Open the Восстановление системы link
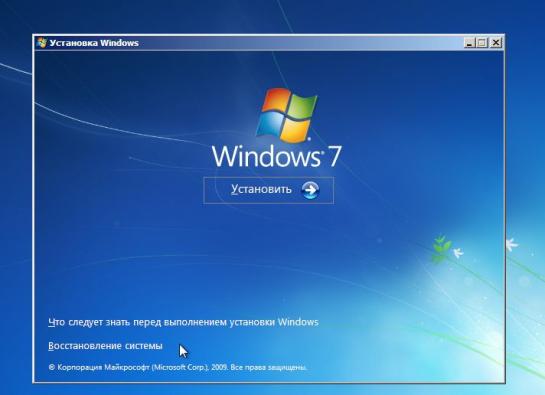The height and width of the screenshot is (395, 545). pyautogui.click(x=105, y=346)
